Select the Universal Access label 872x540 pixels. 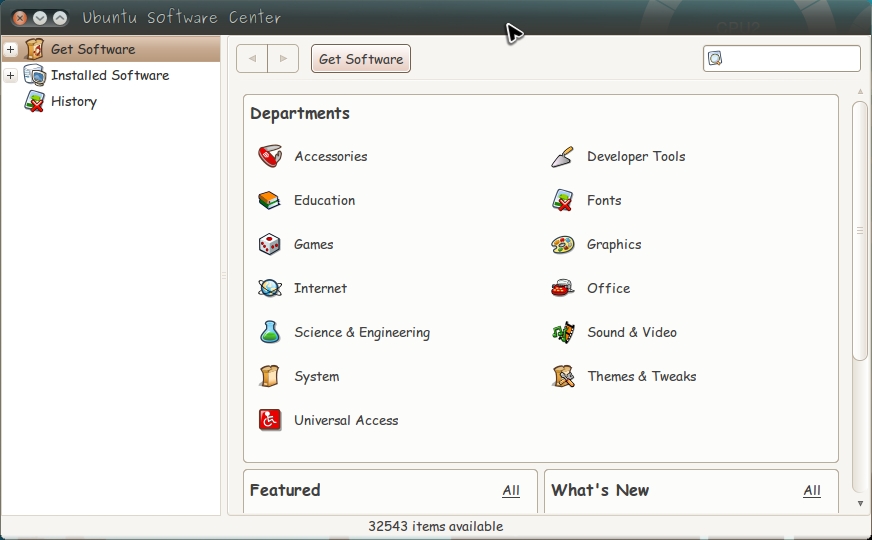click(x=346, y=420)
